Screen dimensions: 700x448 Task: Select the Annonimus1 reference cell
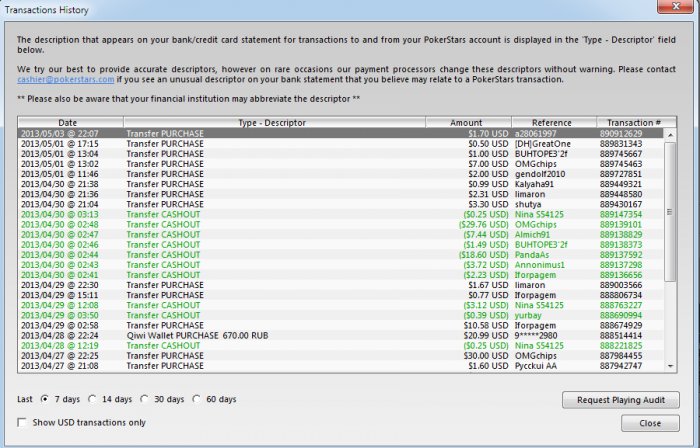(540, 265)
